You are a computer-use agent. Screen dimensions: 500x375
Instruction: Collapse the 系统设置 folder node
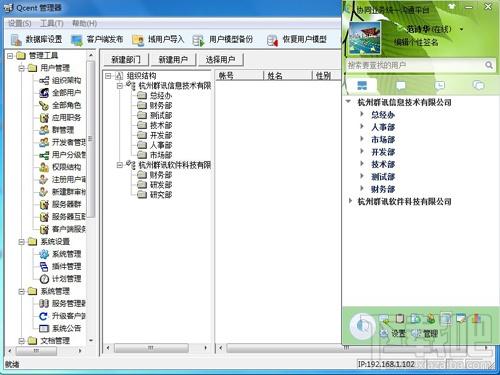click(22, 242)
